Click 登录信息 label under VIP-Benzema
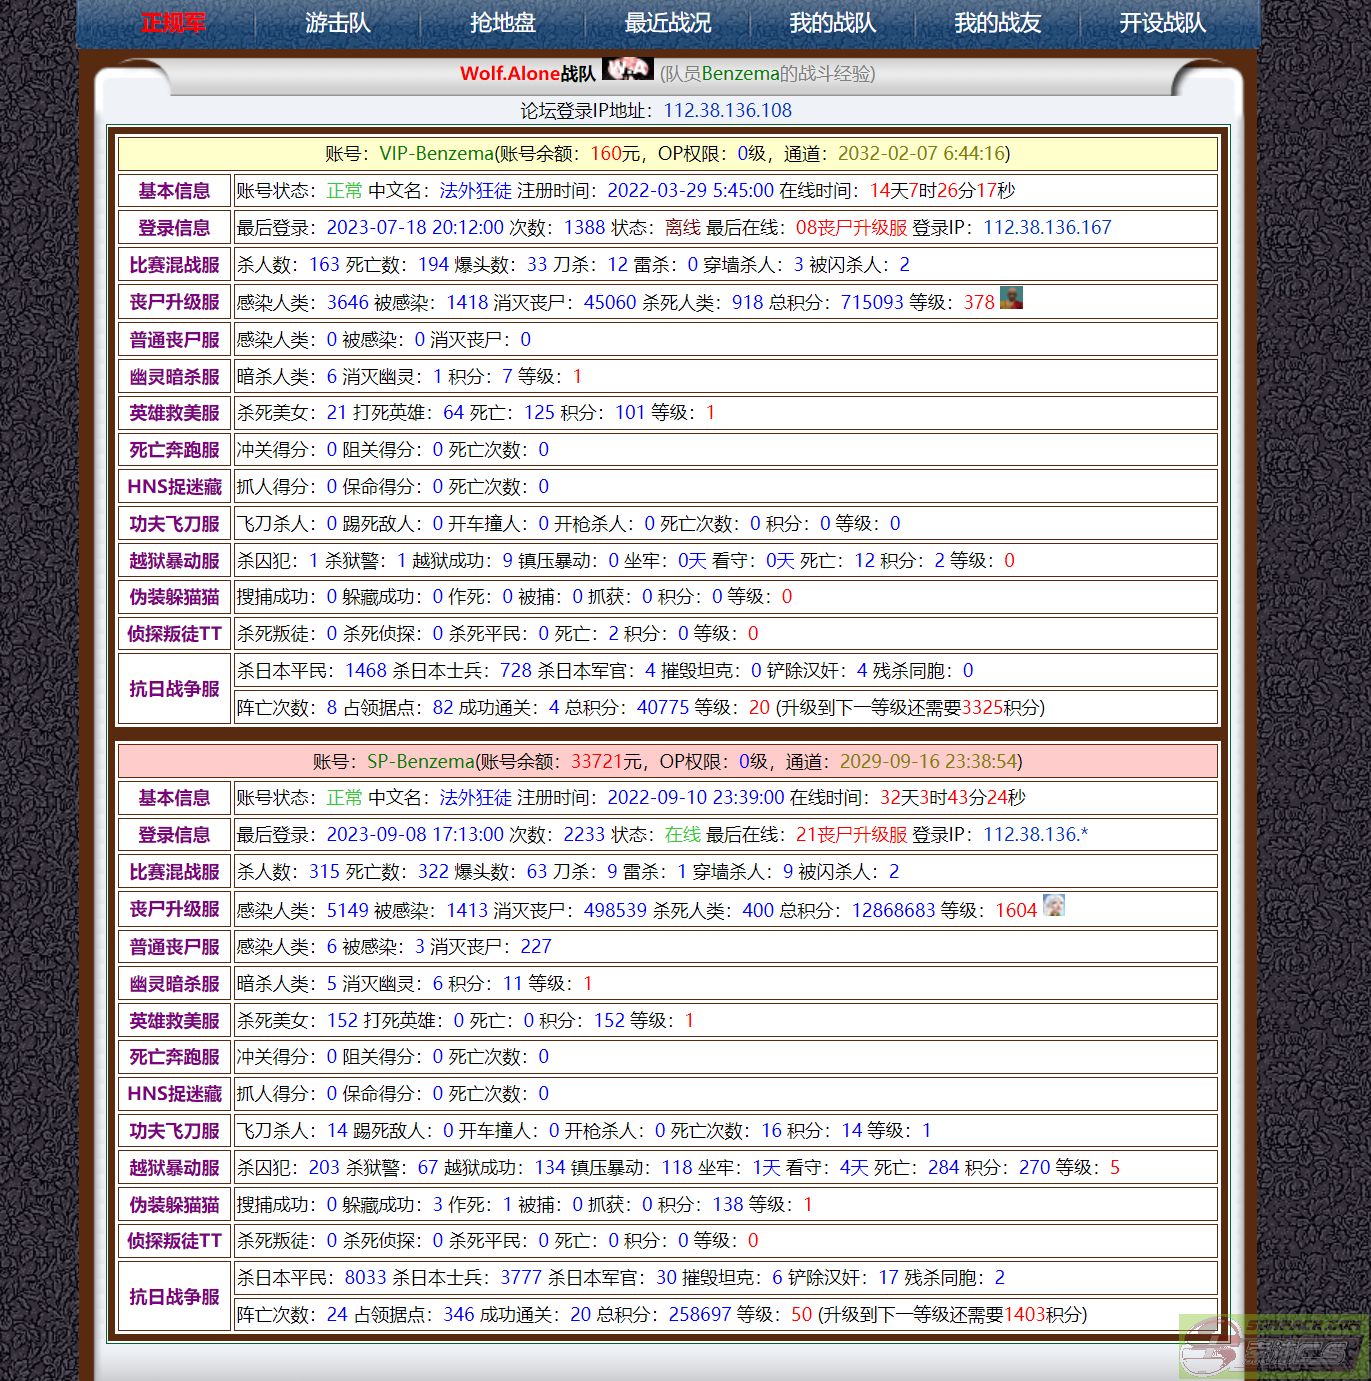 (x=174, y=228)
